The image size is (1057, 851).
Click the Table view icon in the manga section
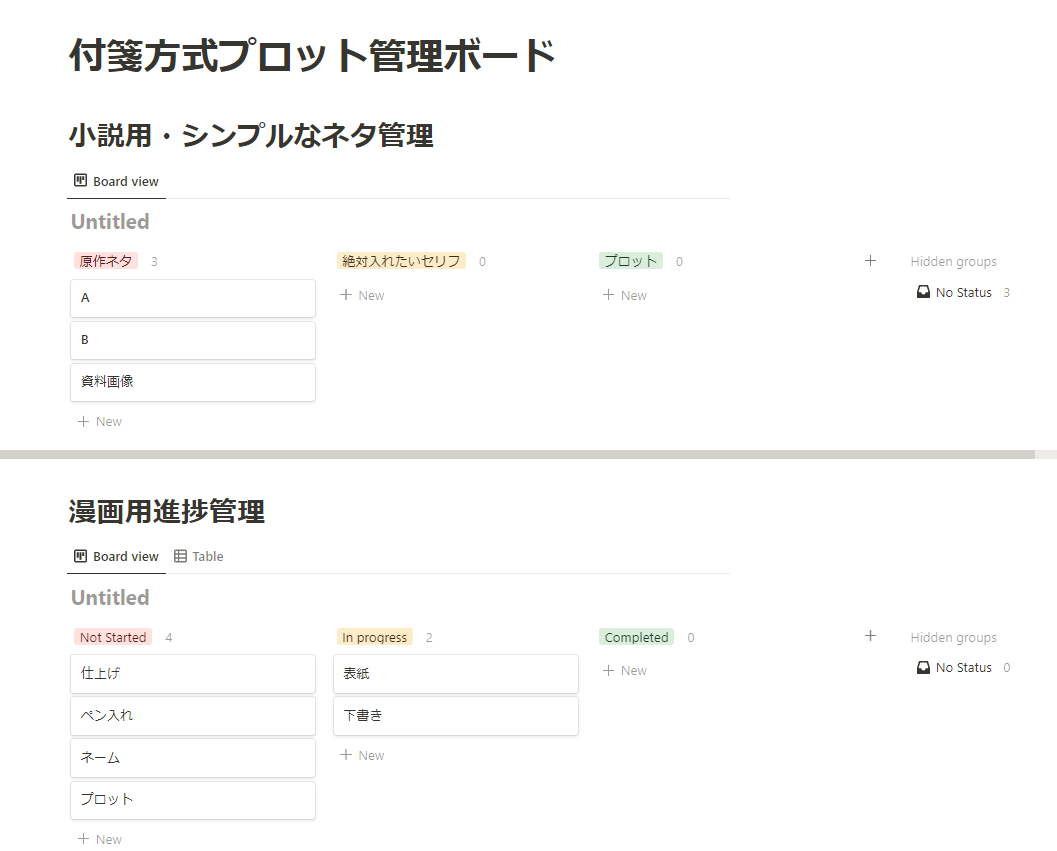pos(181,556)
